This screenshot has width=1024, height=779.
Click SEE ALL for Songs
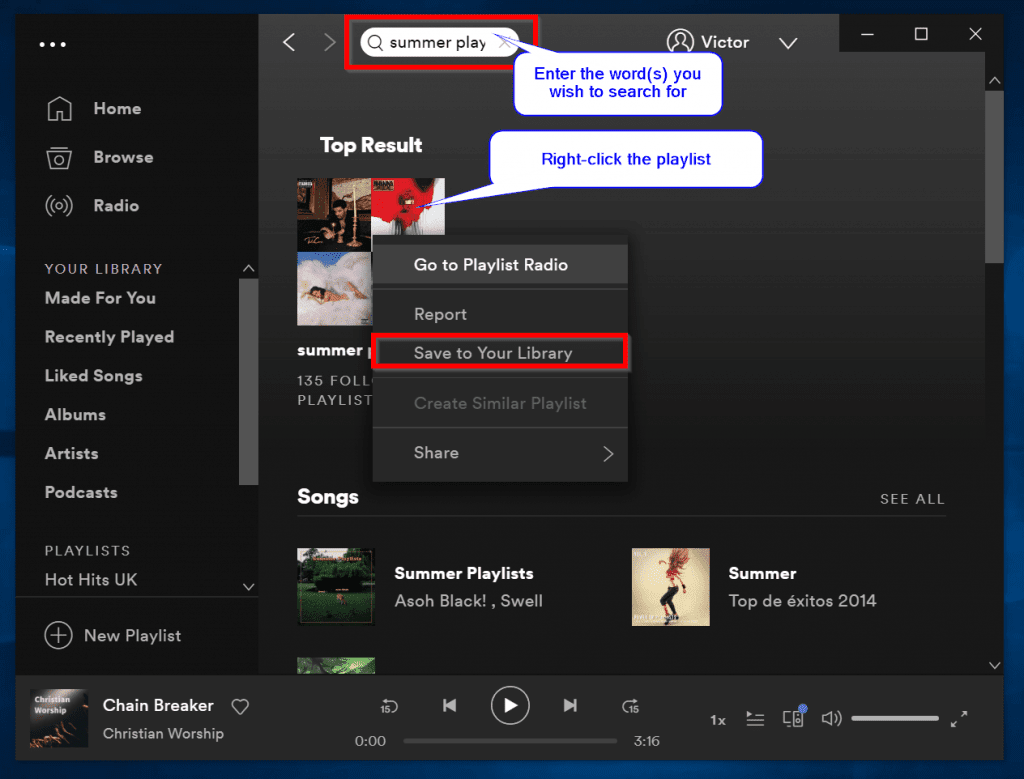click(x=912, y=499)
